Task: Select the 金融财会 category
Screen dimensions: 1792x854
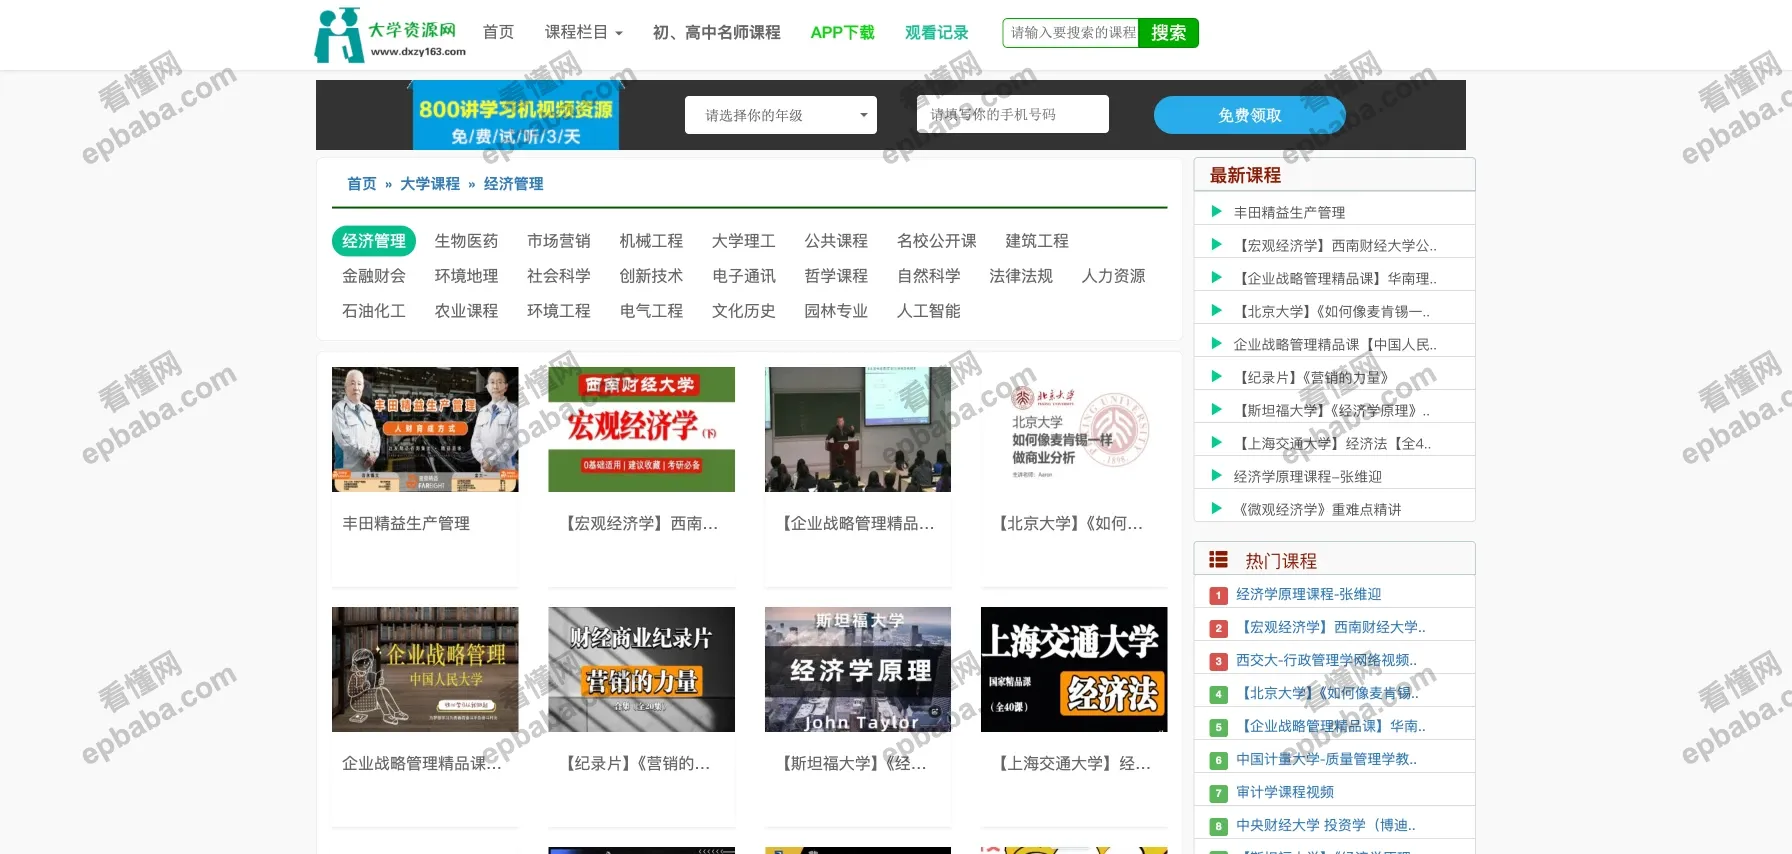Action: coord(373,276)
